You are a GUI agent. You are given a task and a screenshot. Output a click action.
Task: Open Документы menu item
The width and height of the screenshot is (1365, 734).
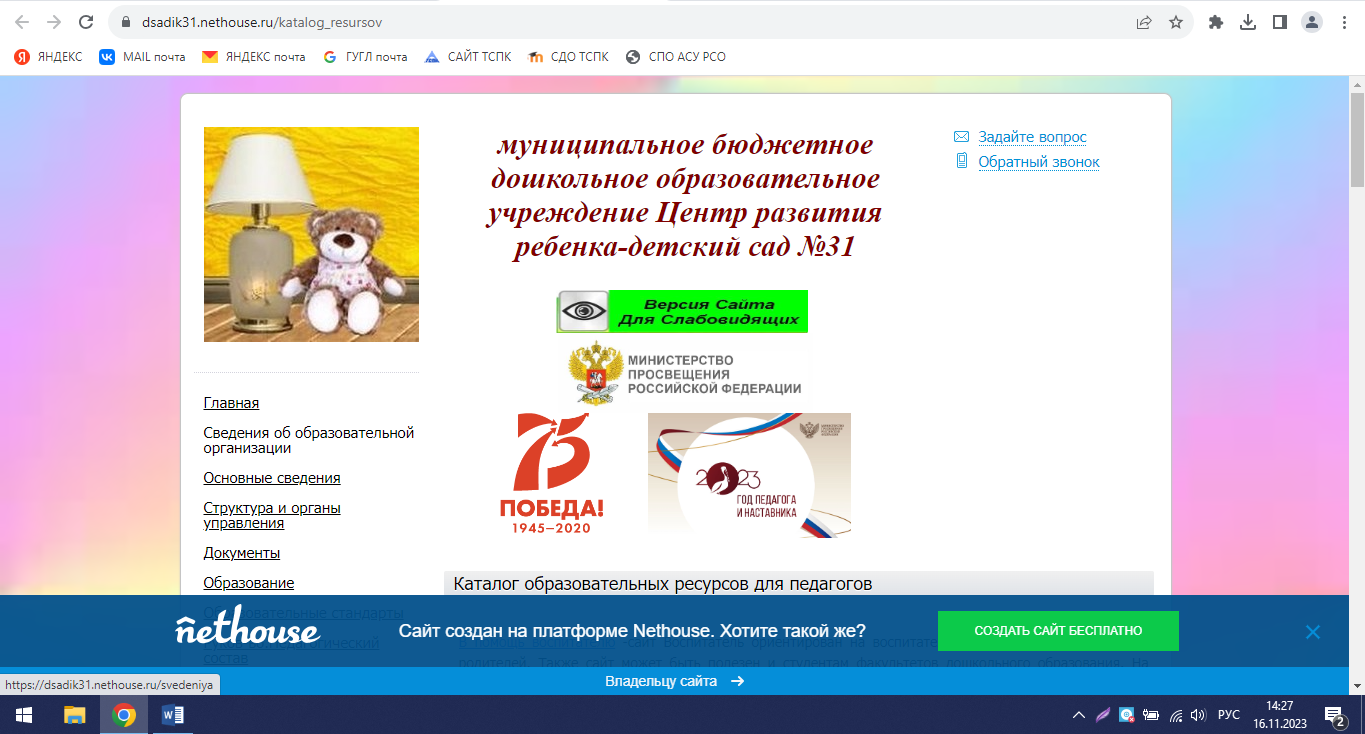point(241,553)
